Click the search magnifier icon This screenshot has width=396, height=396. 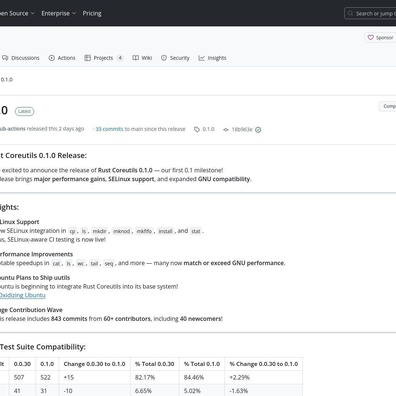click(350, 13)
